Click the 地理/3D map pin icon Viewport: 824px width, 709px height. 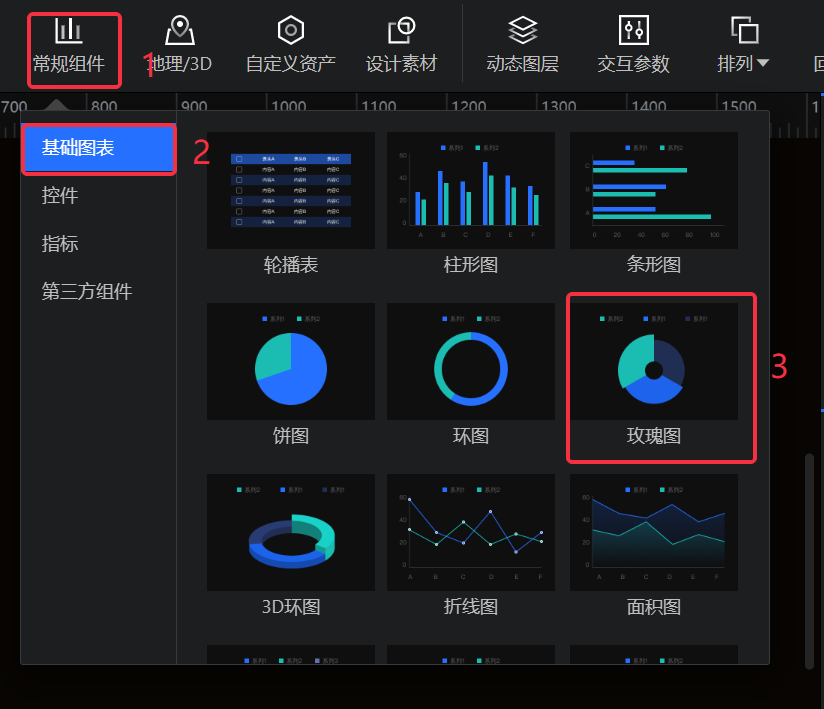pos(180,30)
